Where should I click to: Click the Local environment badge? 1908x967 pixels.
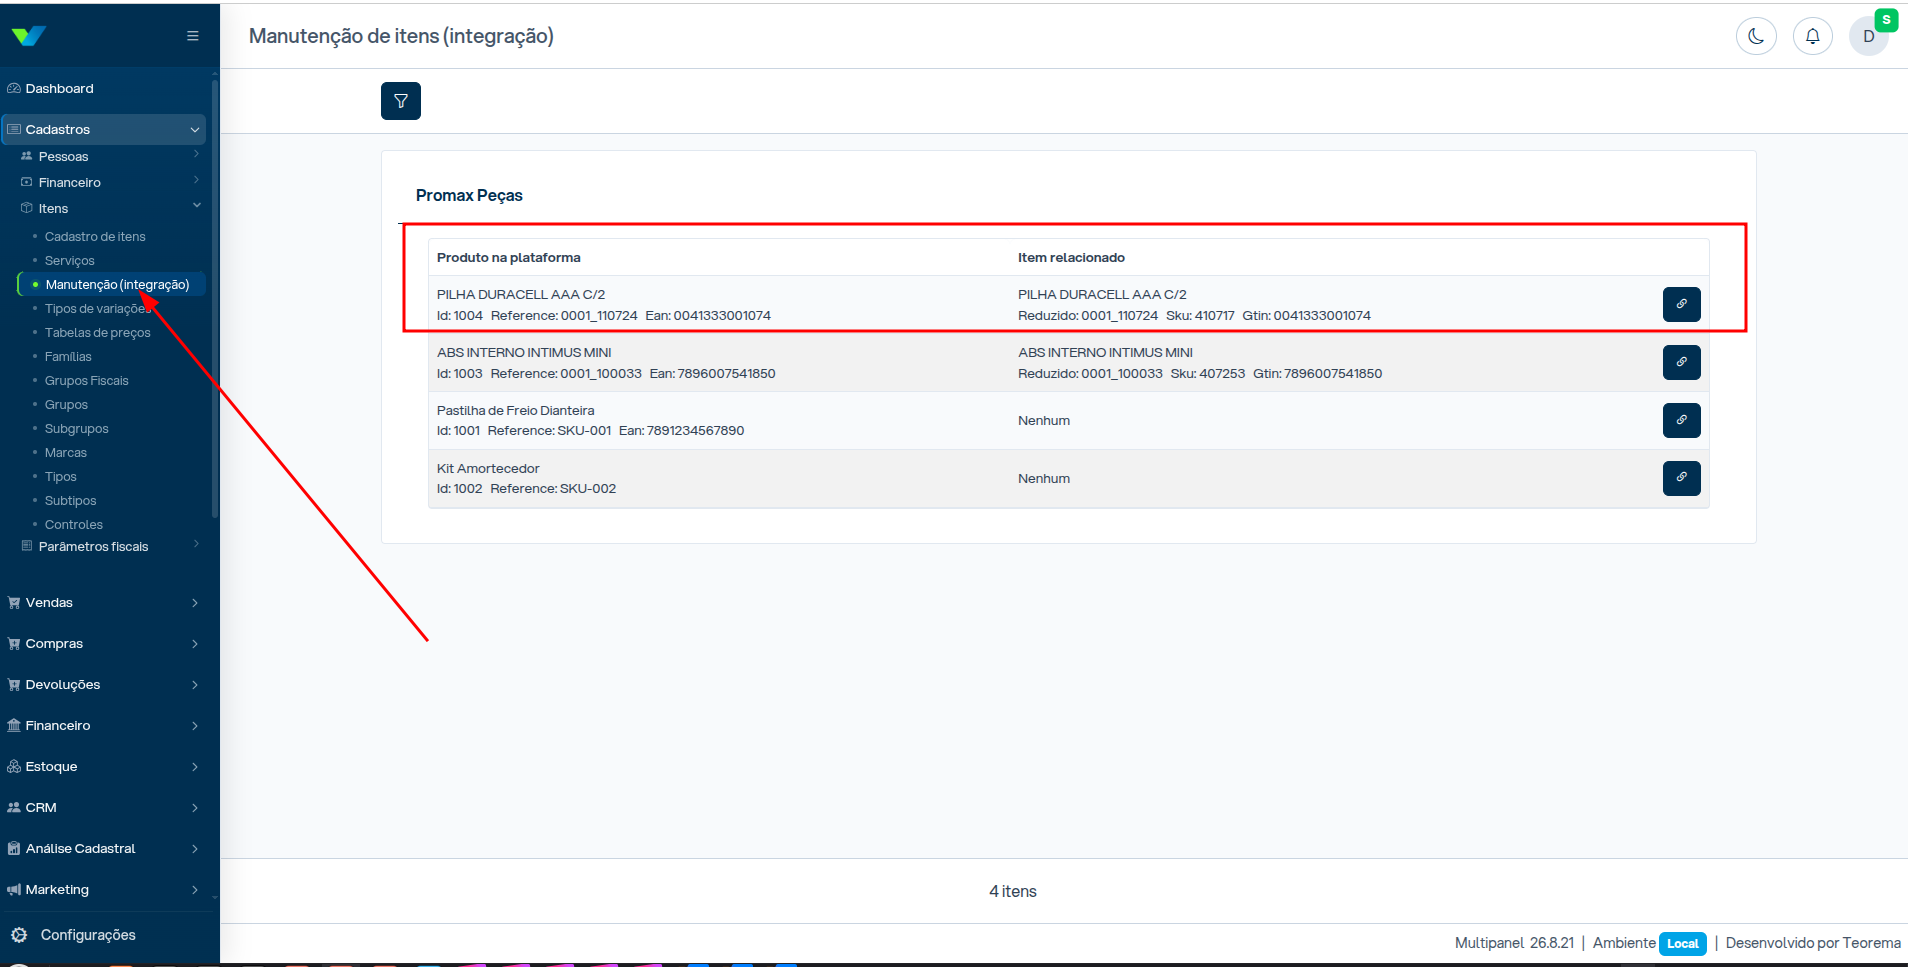click(1683, 944)
